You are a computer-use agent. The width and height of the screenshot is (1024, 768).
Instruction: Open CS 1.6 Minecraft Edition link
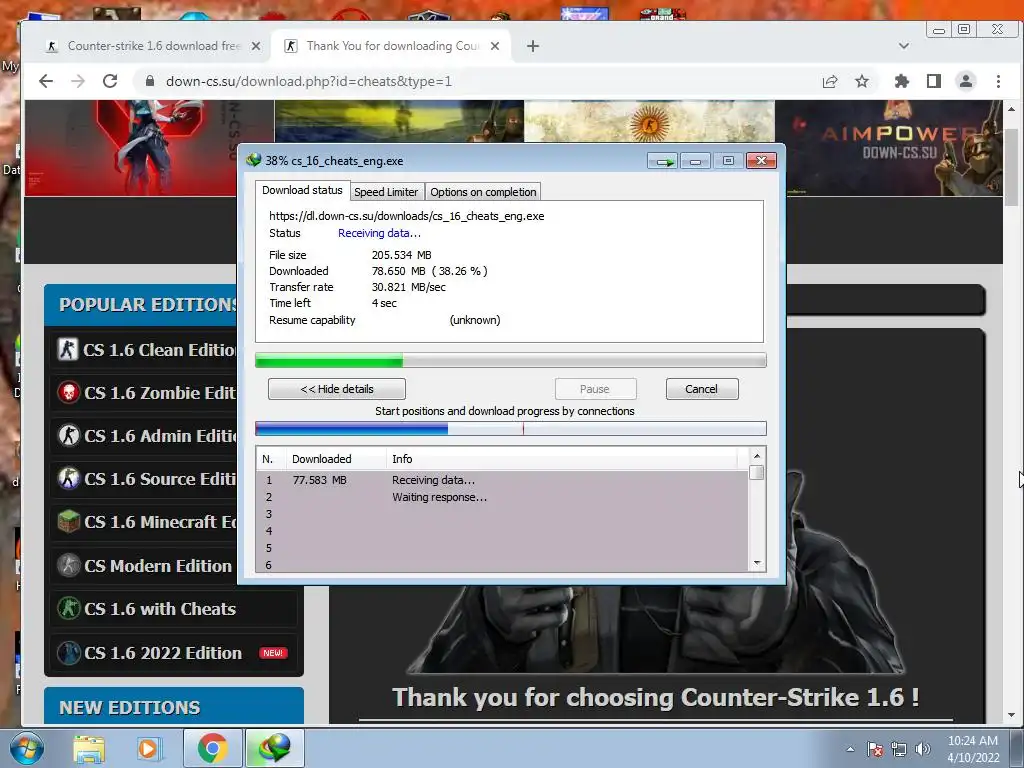point(160,522)
